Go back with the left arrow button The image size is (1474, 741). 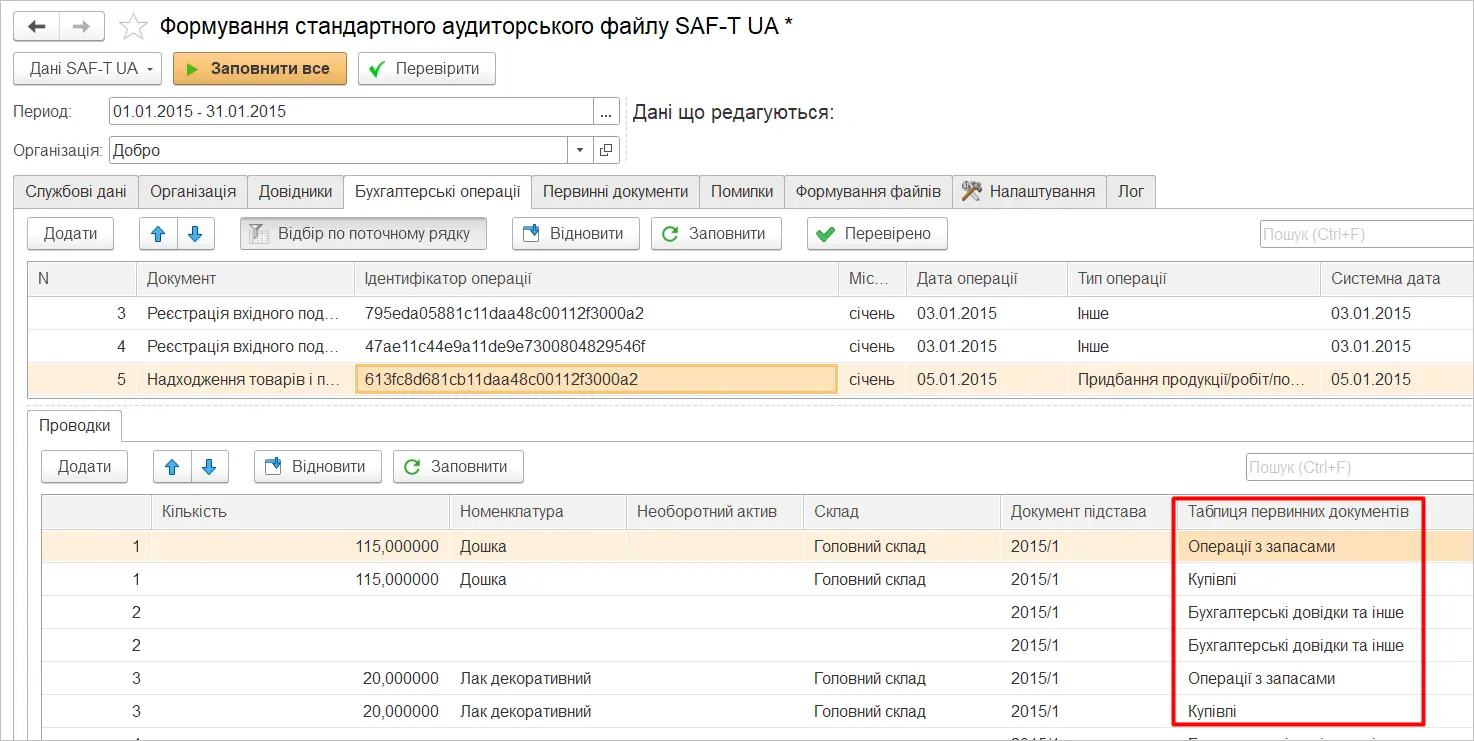click(37, 26)
